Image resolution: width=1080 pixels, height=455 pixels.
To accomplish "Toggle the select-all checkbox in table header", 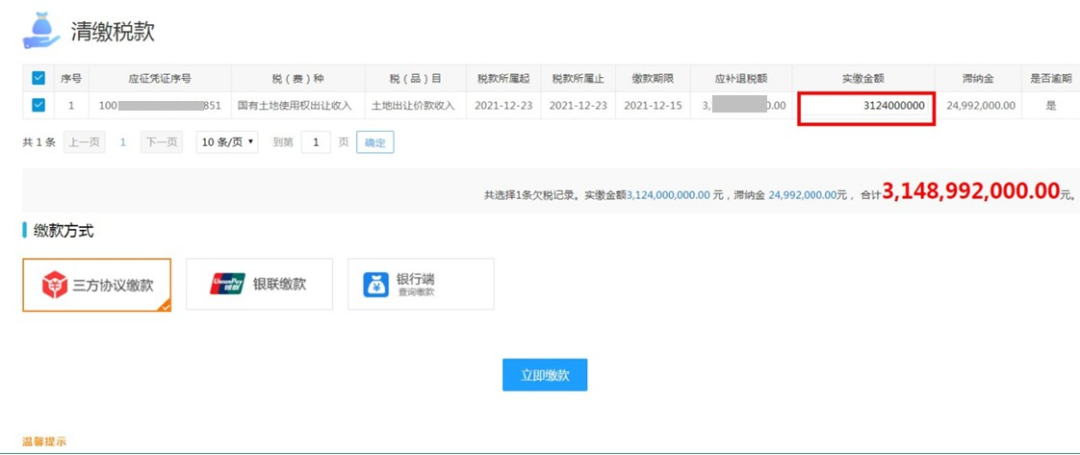I will click(39, 78).
